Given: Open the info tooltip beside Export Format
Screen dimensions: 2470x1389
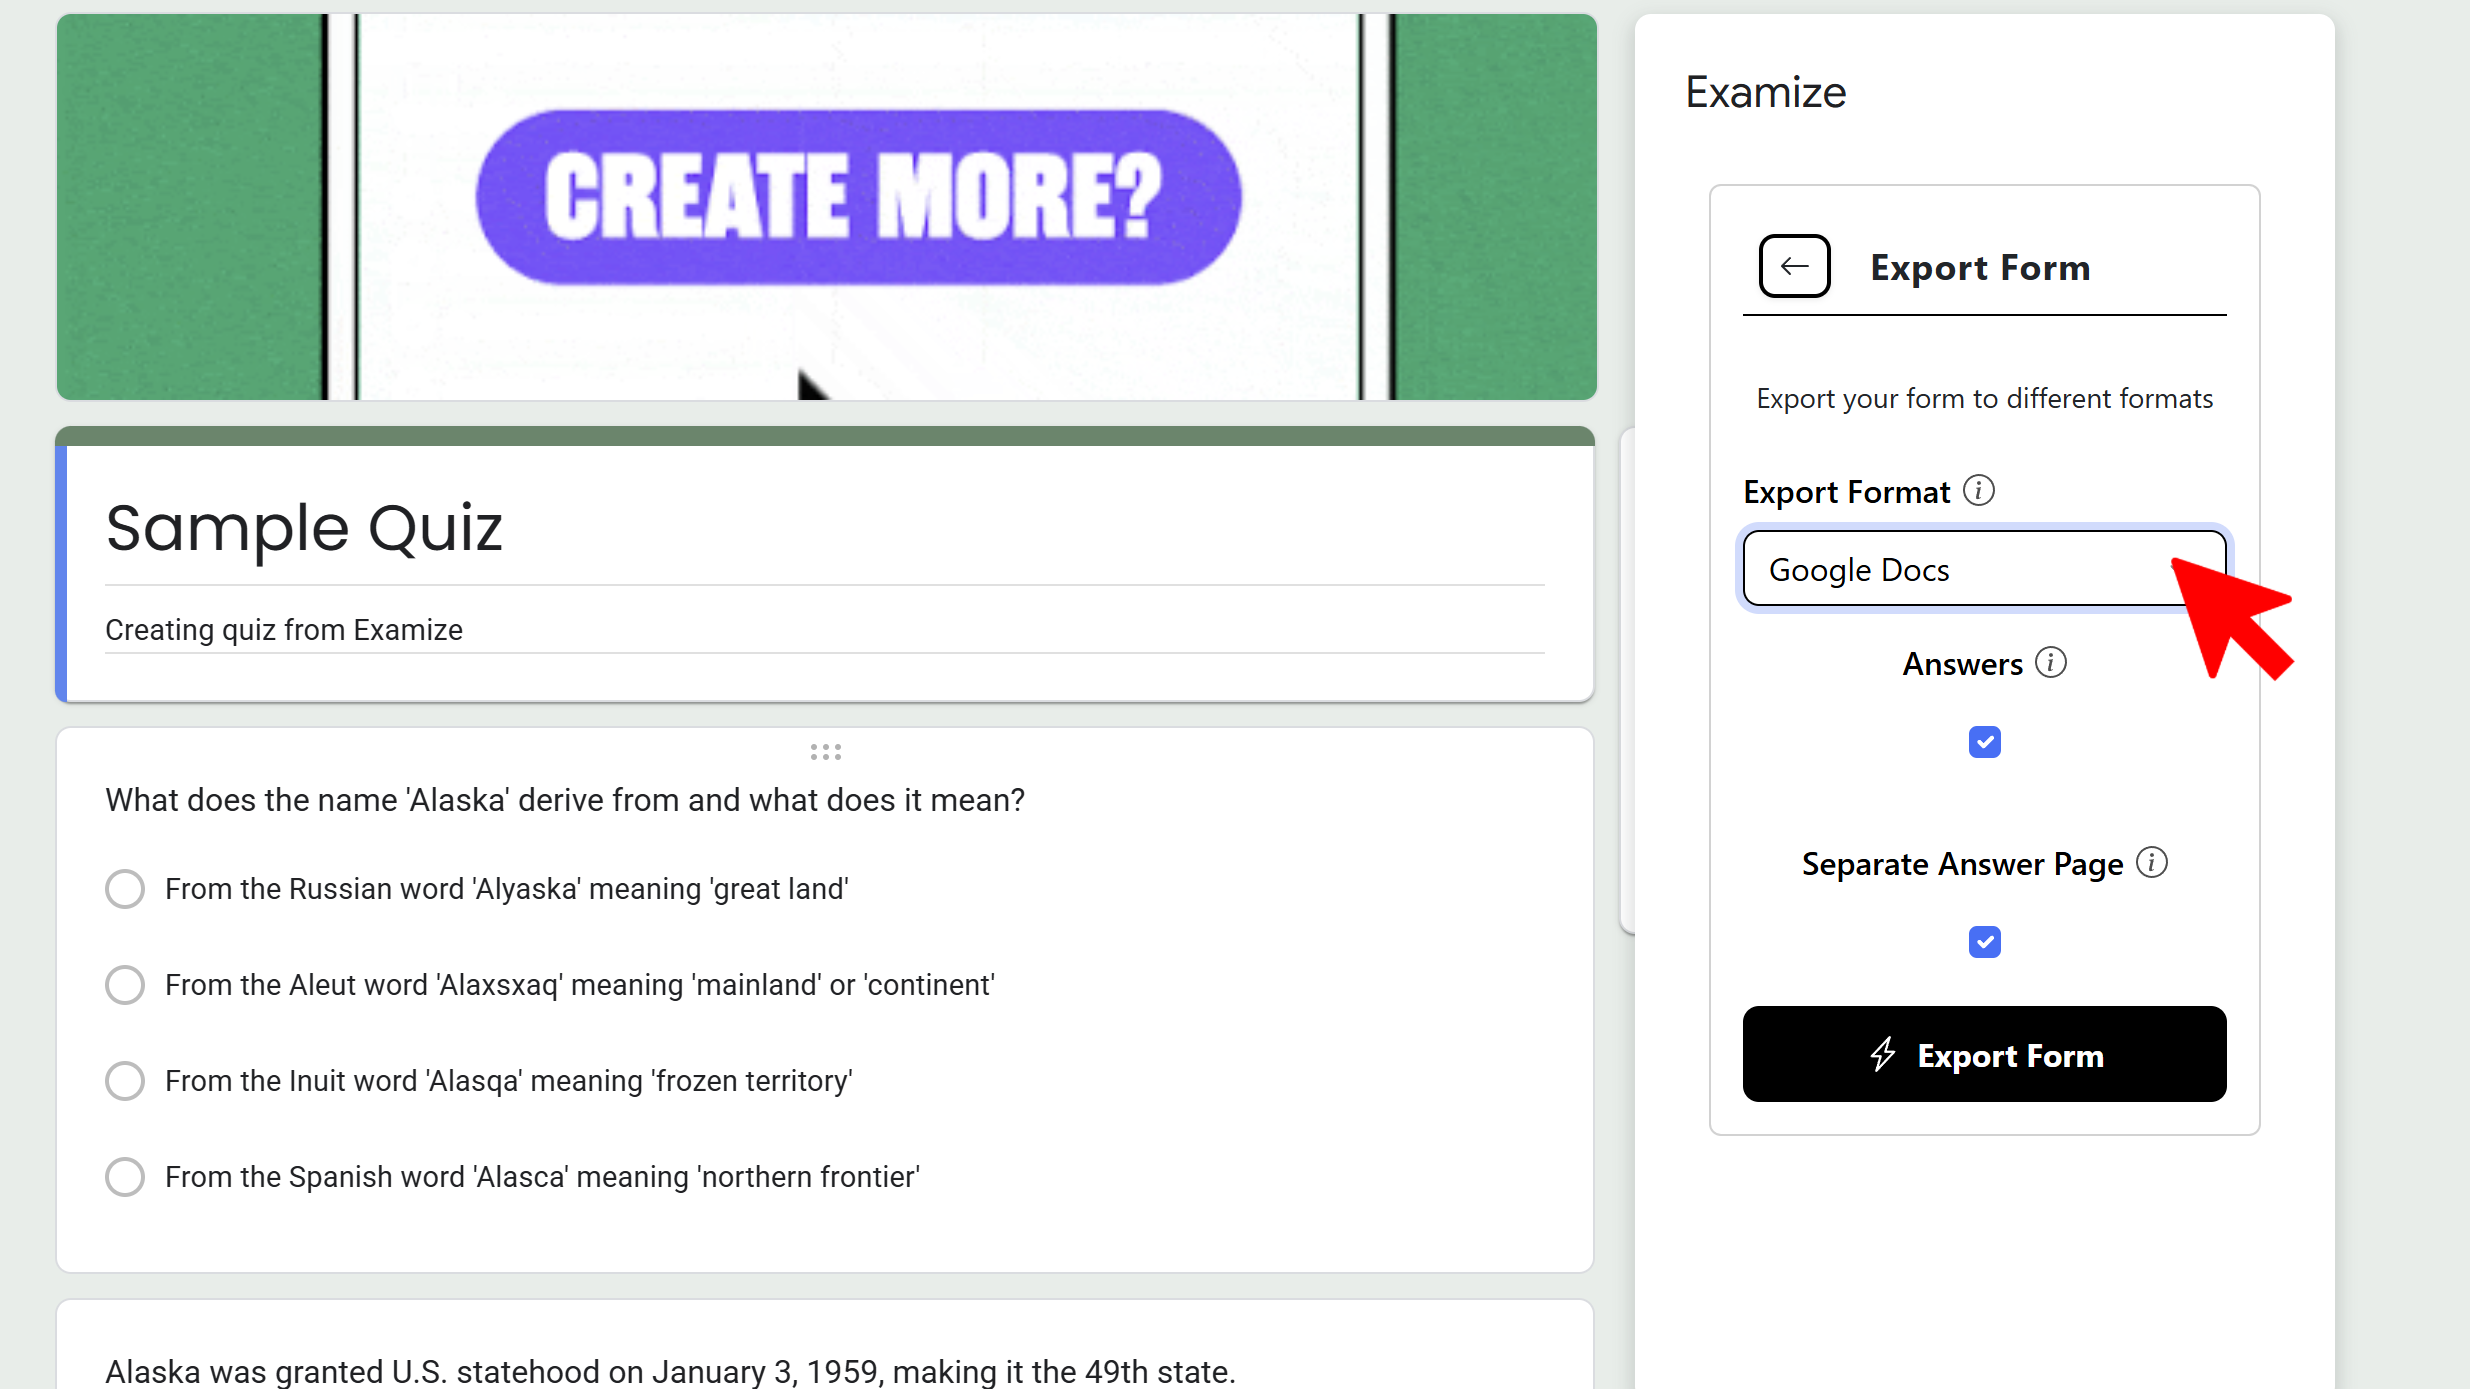Looking at the screenshot, I should (1980, 489).
